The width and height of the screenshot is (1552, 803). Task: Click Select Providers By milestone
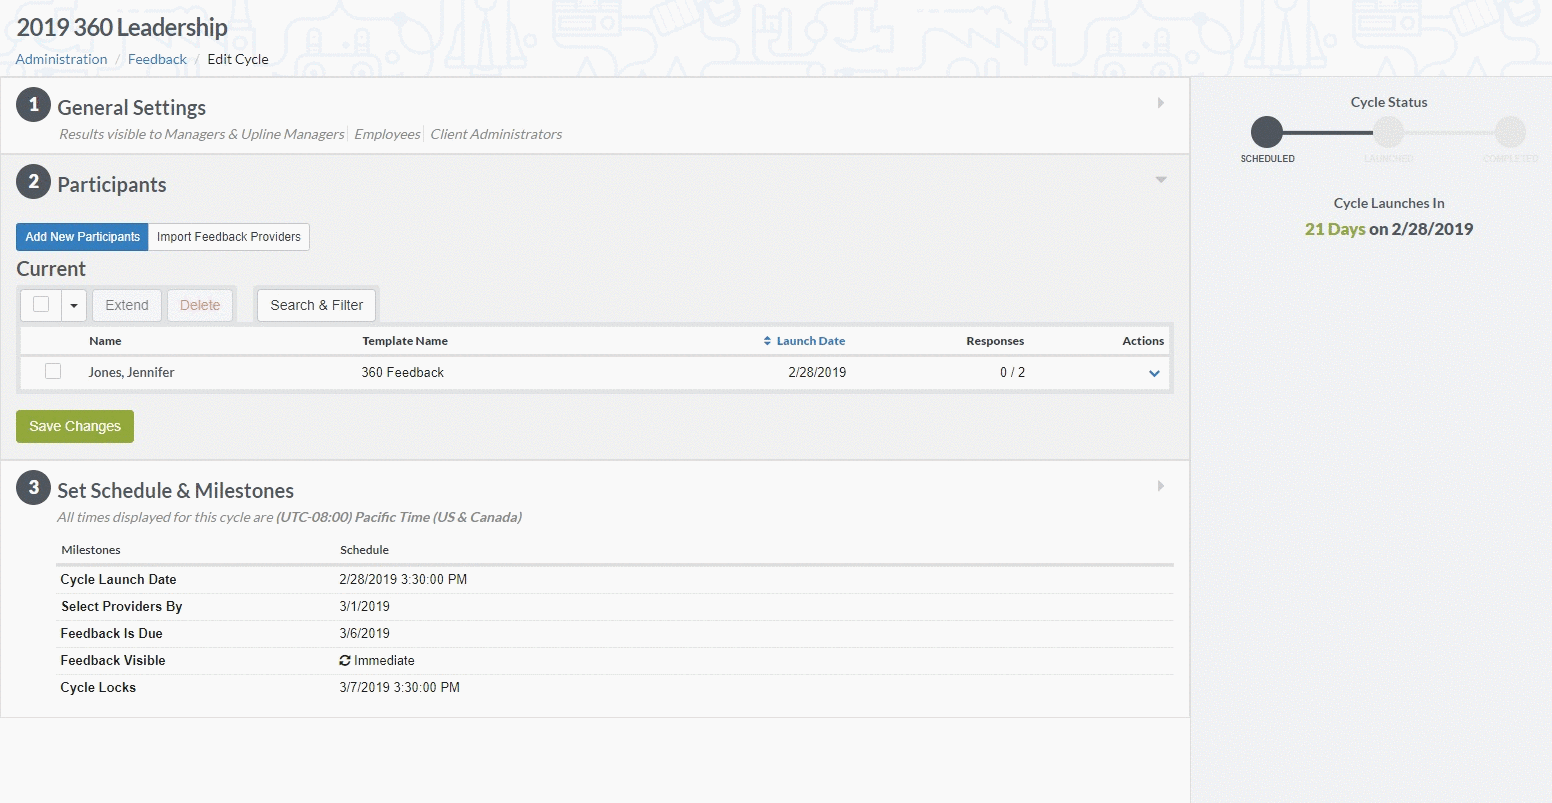[x=121, y=606]
